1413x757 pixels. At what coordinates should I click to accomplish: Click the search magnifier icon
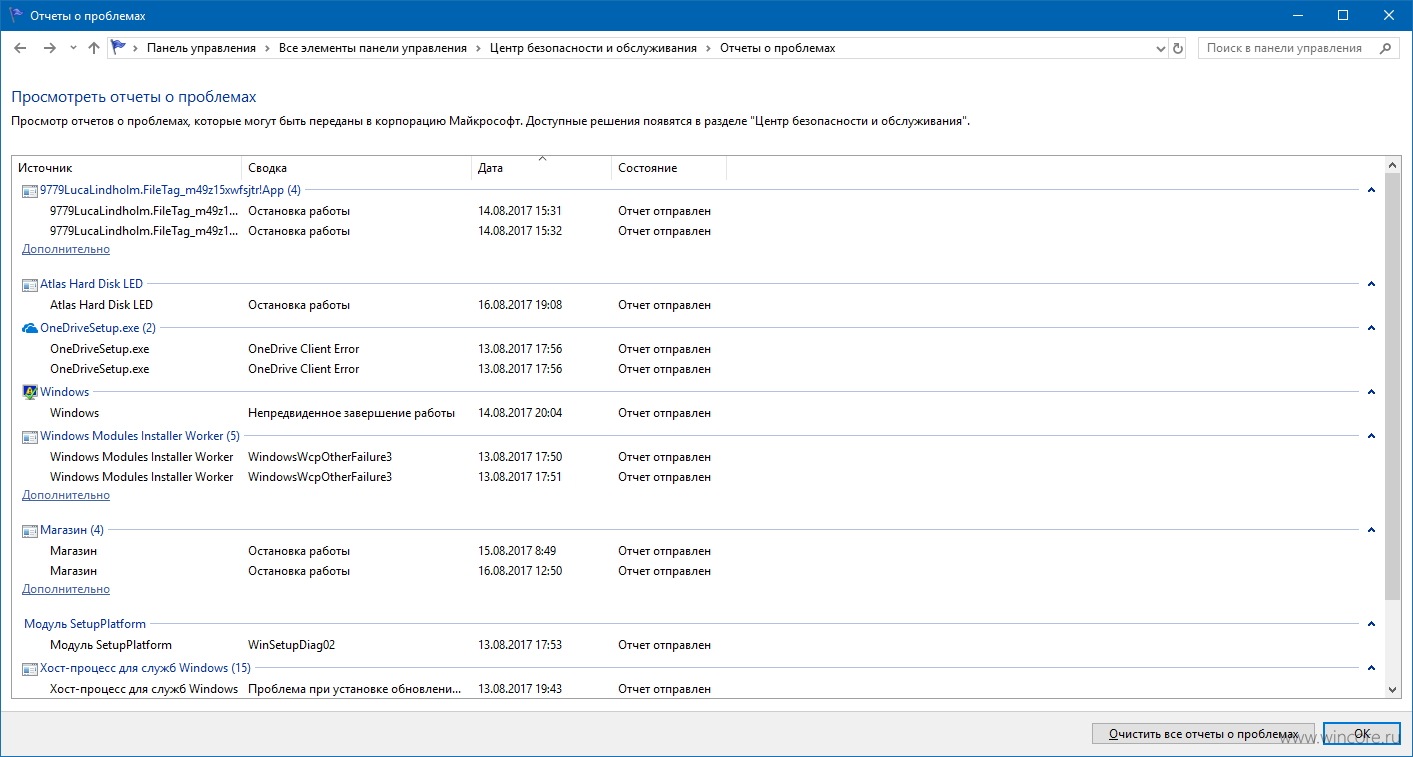pos(1386,48)
